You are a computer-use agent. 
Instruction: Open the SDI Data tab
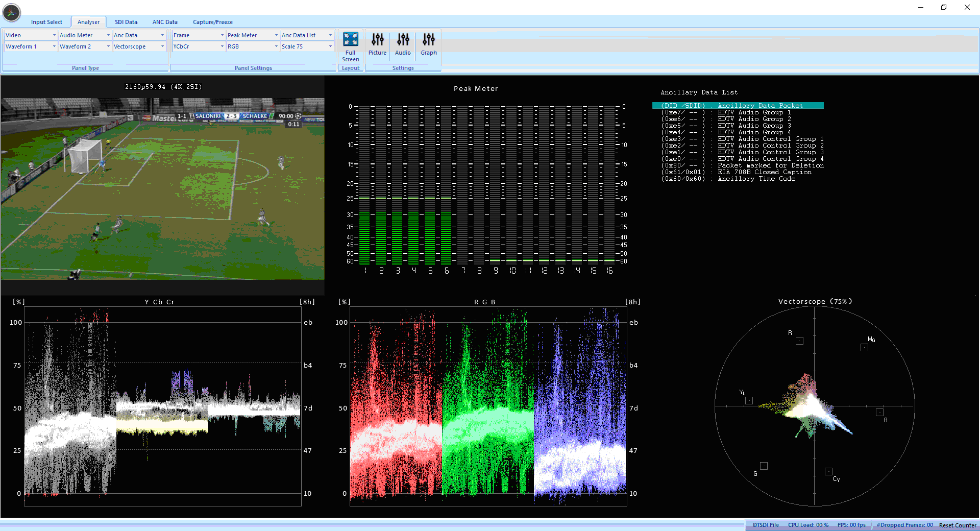pos(126,21)
